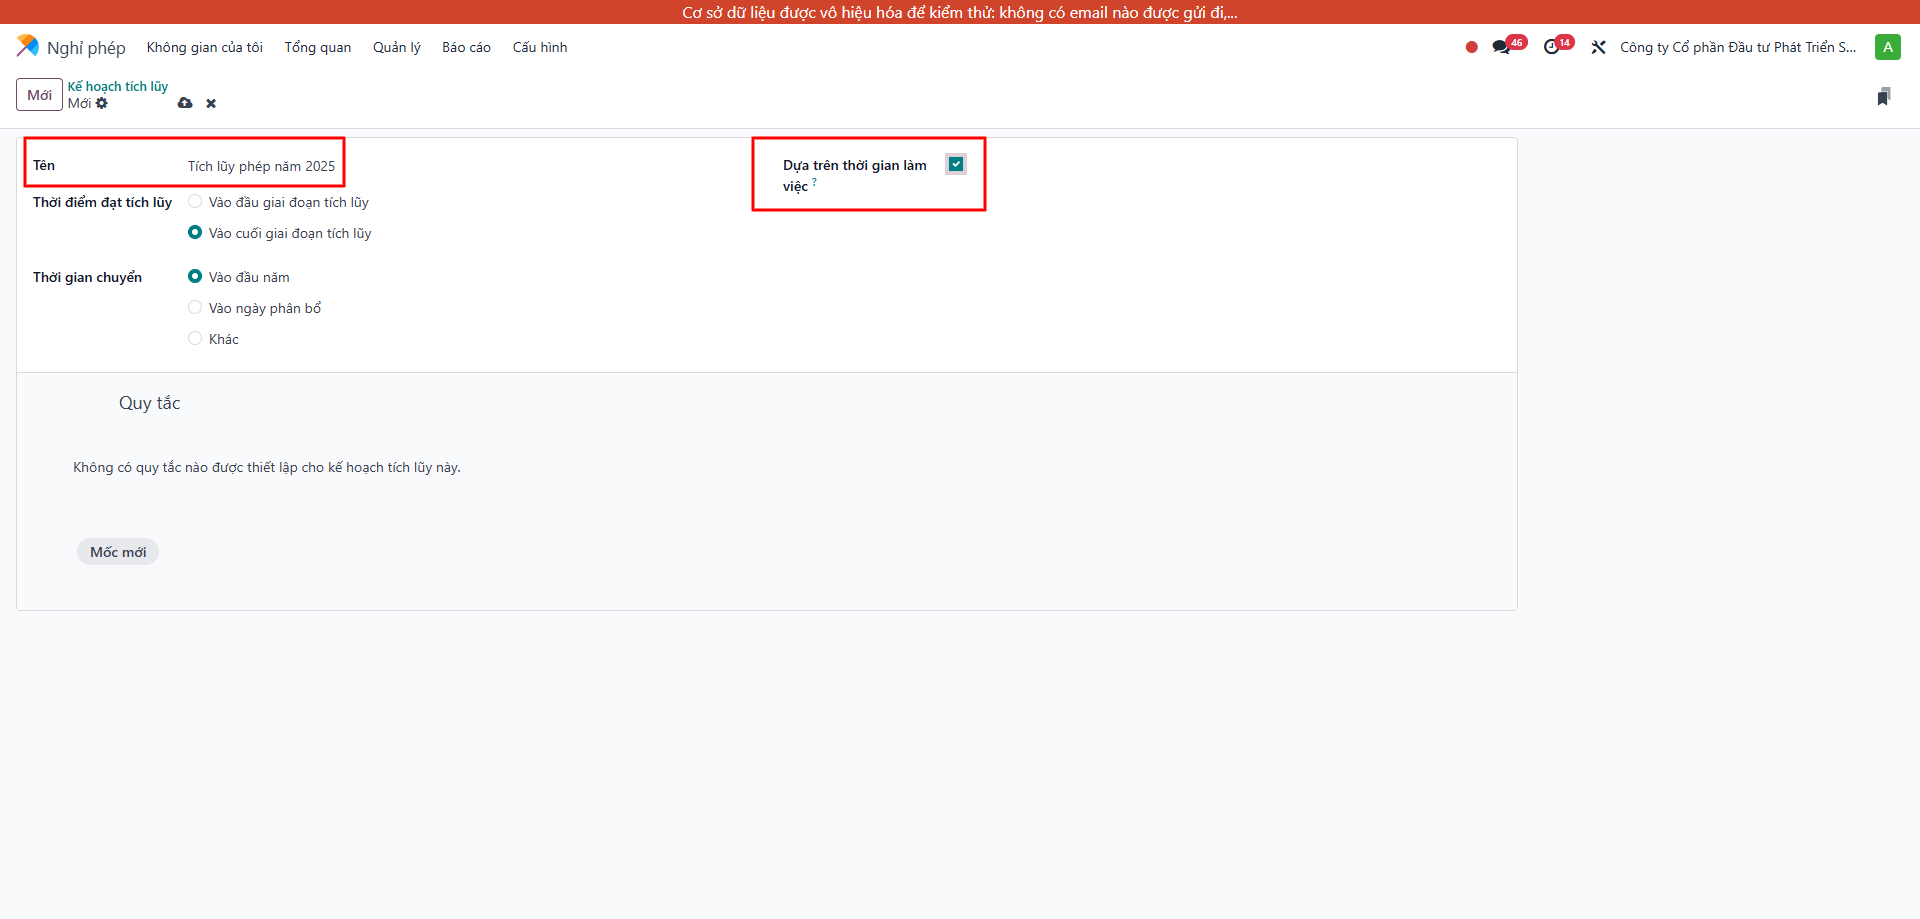1920x919 pixels.
Task: Open the Tổng quan menu
Action: pos(318,47)
